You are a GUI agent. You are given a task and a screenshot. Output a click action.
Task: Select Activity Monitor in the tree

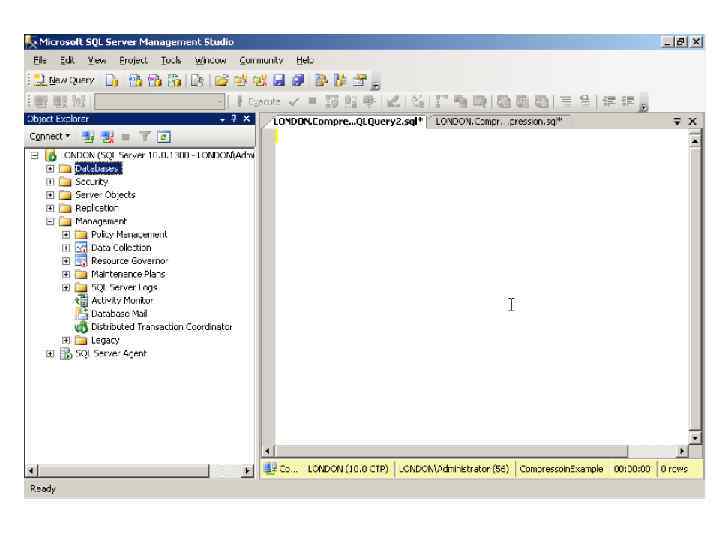122,300
